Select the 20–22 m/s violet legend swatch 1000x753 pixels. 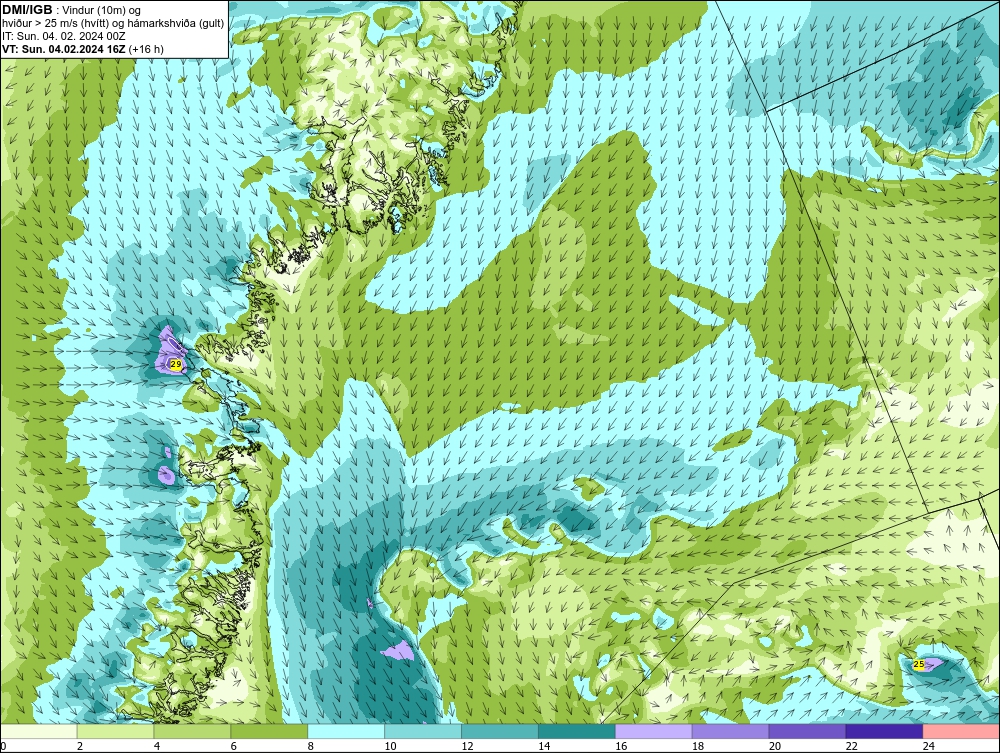[807, 731]
